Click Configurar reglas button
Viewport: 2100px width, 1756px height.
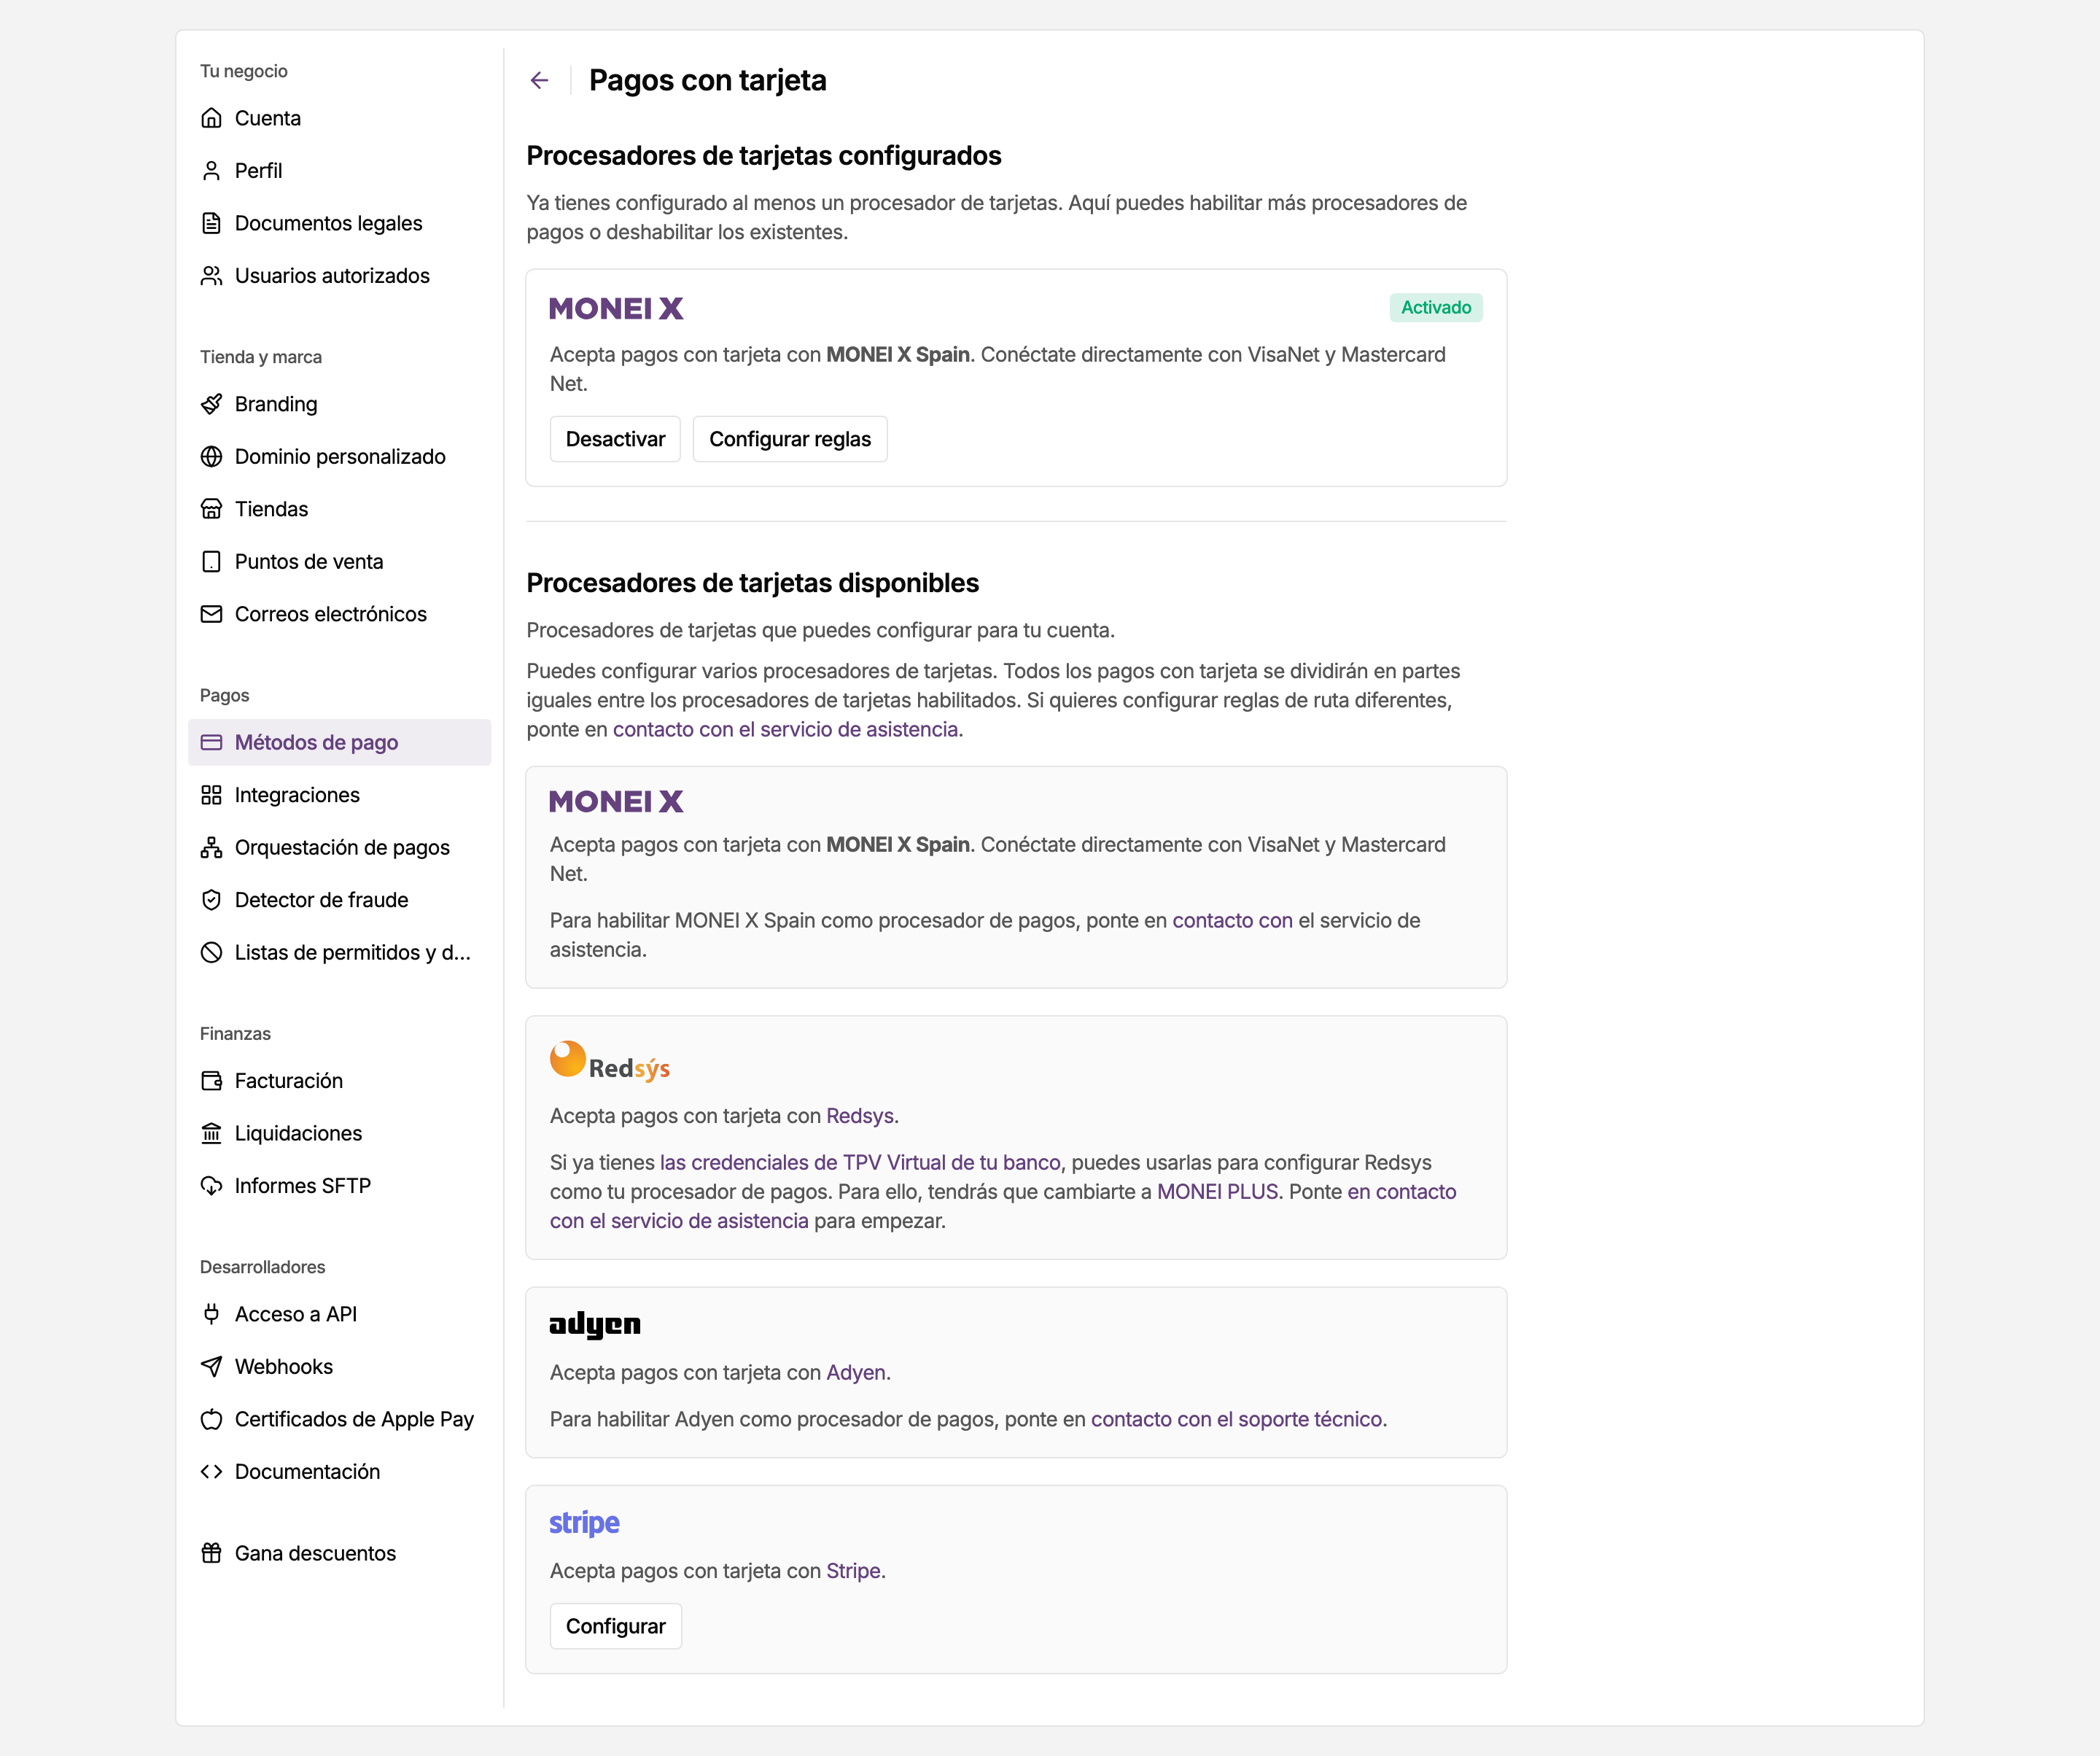[x=790, y=439]
